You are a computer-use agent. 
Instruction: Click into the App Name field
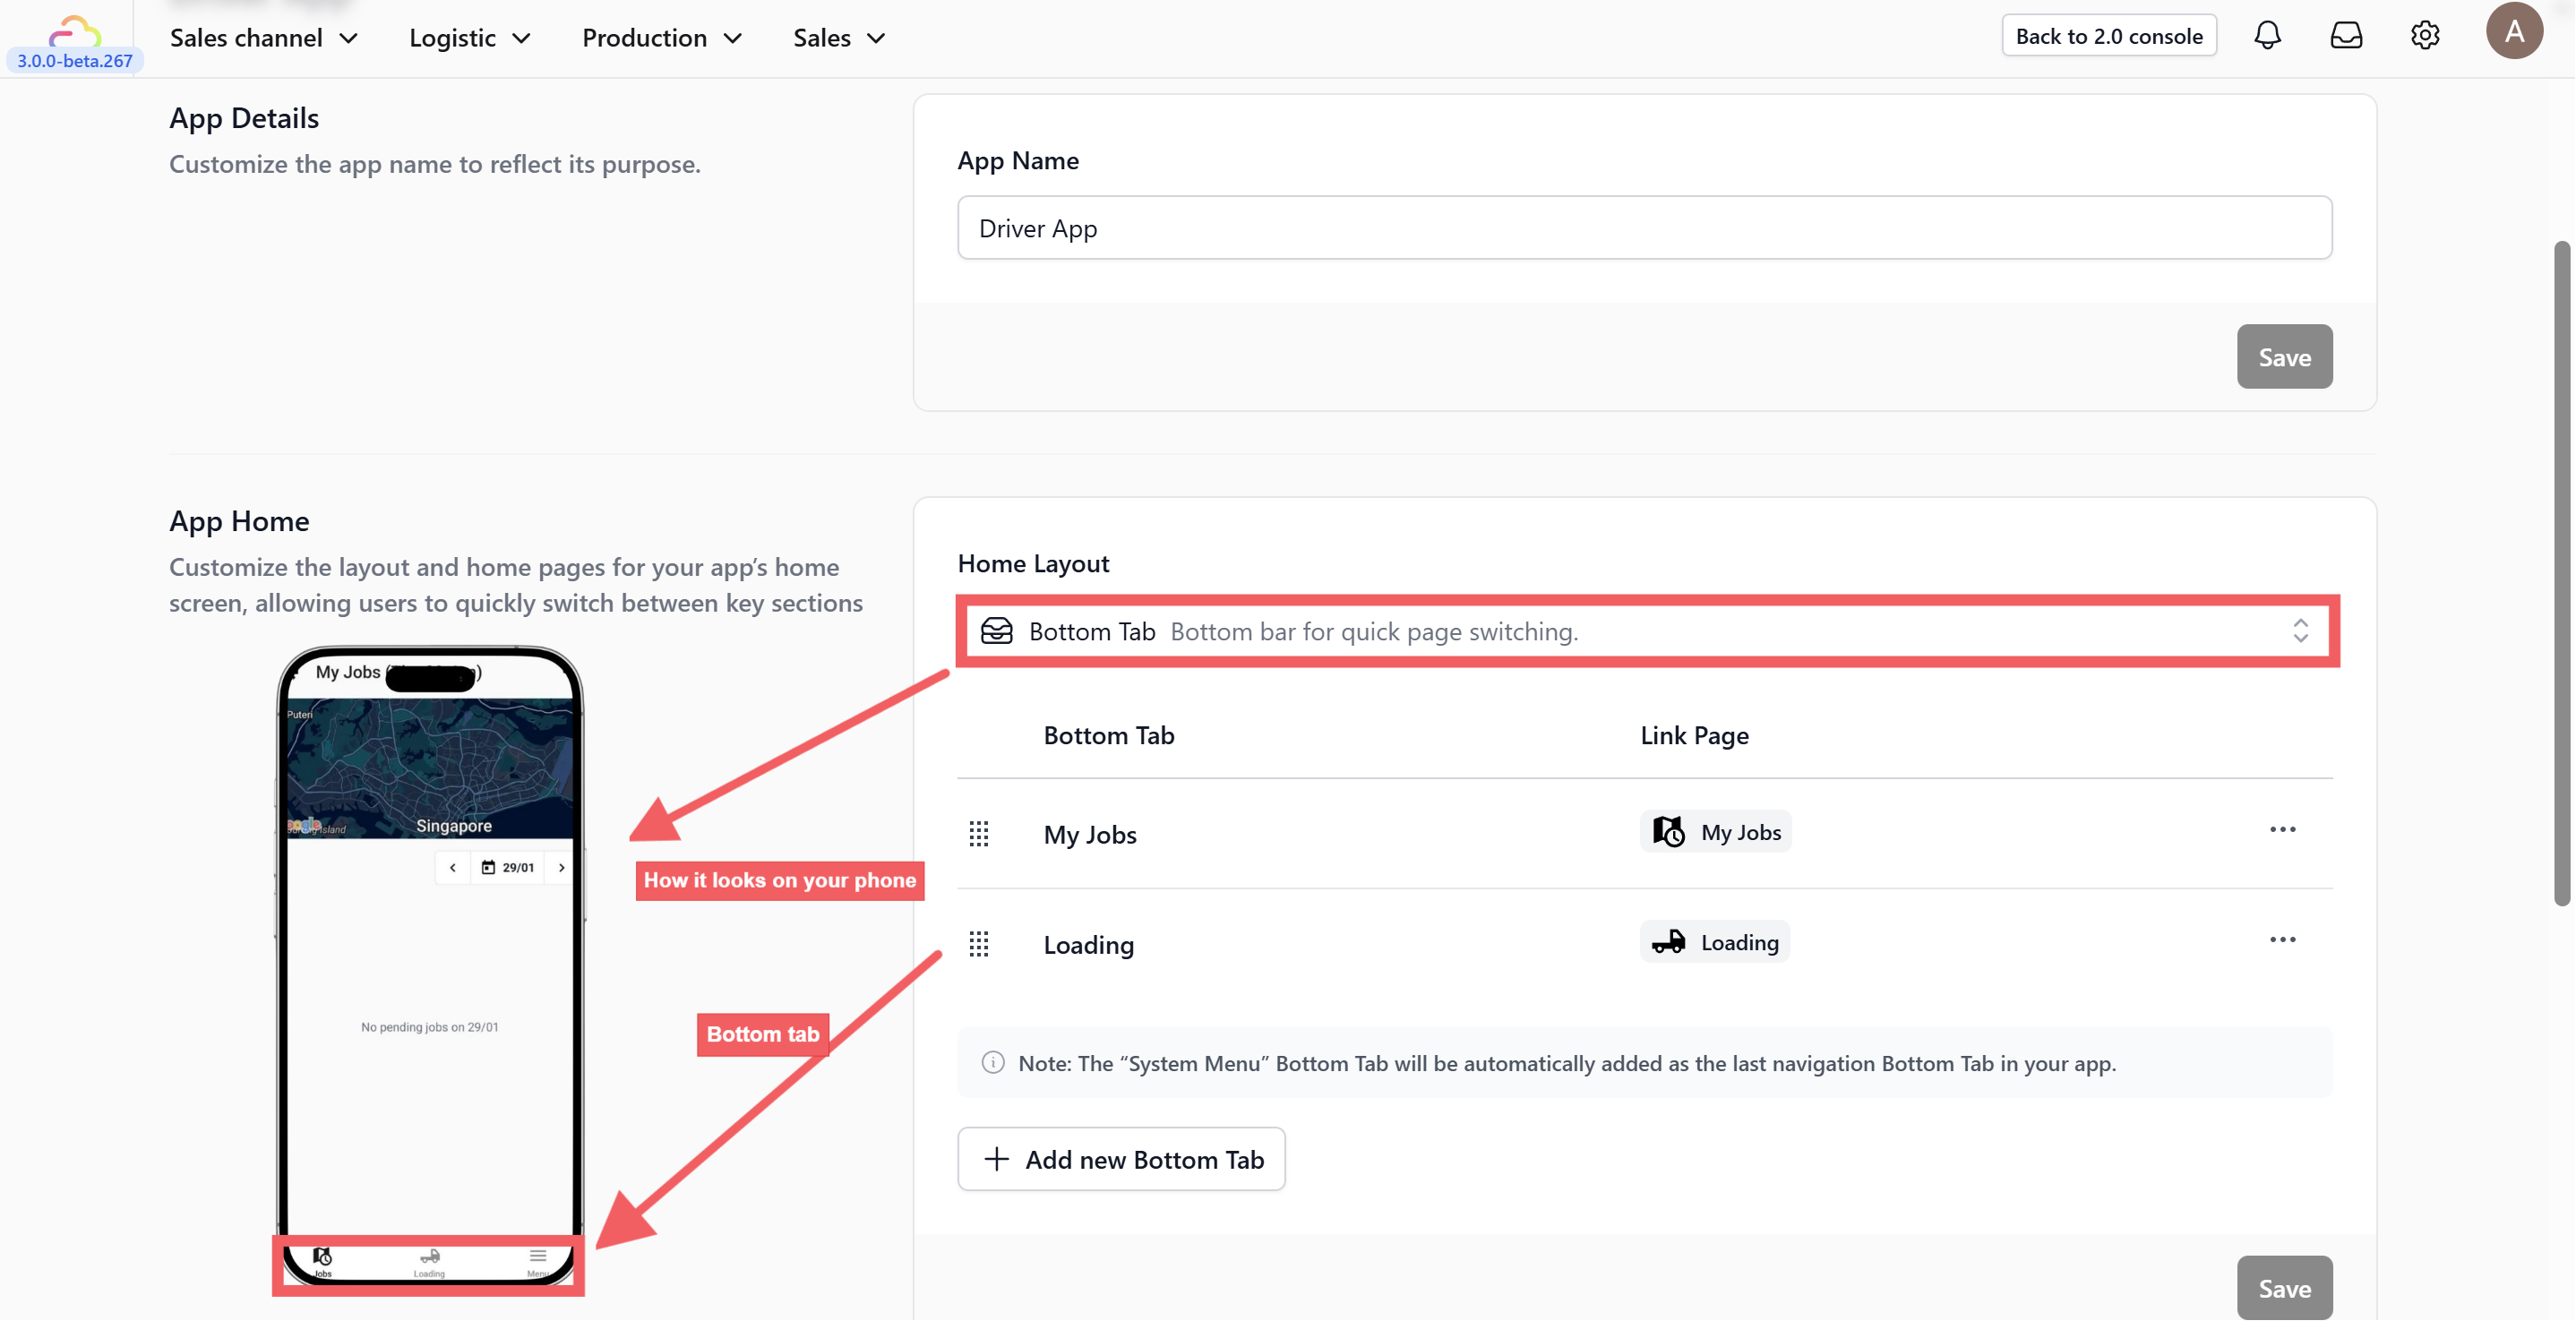(x=1644, y=228)
